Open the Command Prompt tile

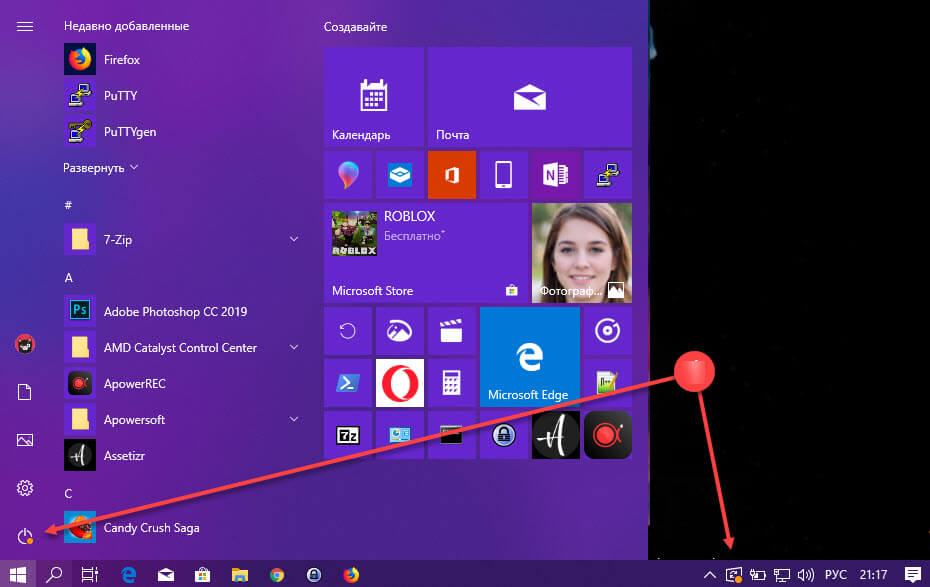(452, 435)
